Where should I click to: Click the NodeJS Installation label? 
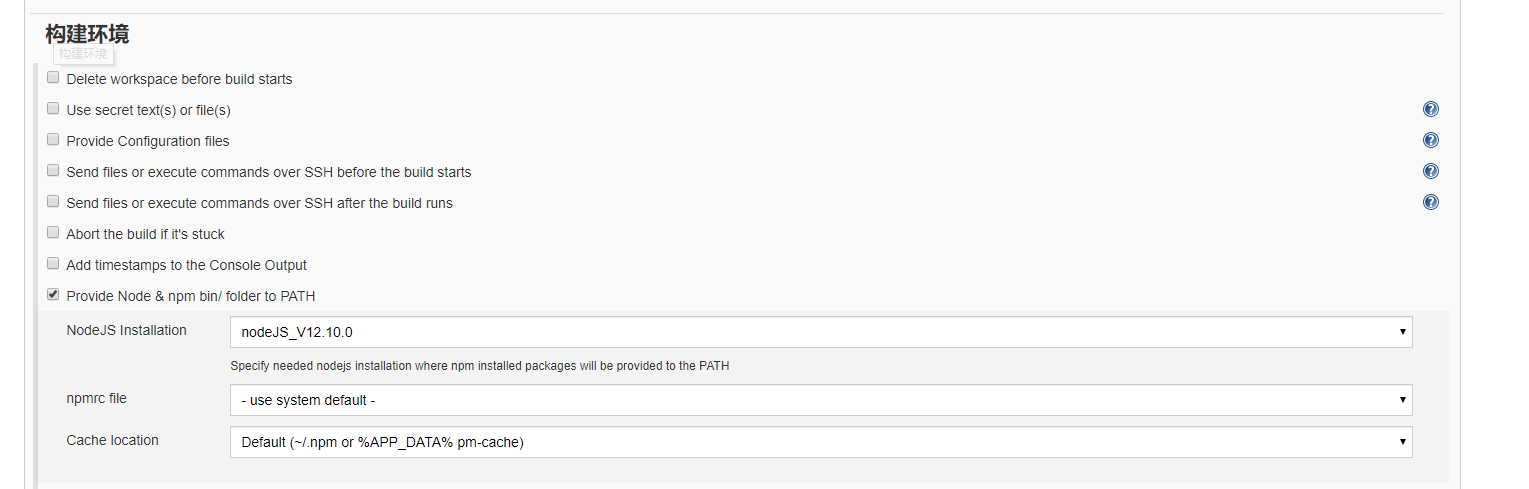(x=126, y=330)
